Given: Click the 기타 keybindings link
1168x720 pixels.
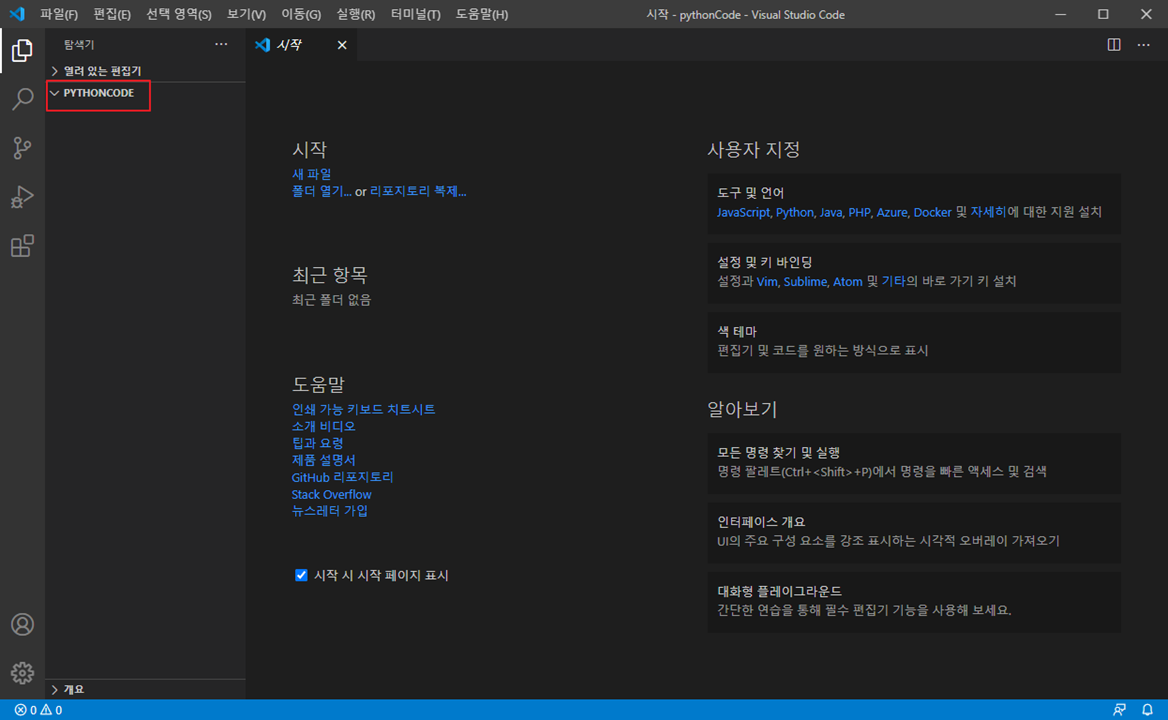Looking at the screenshot, I should (893, 281).
